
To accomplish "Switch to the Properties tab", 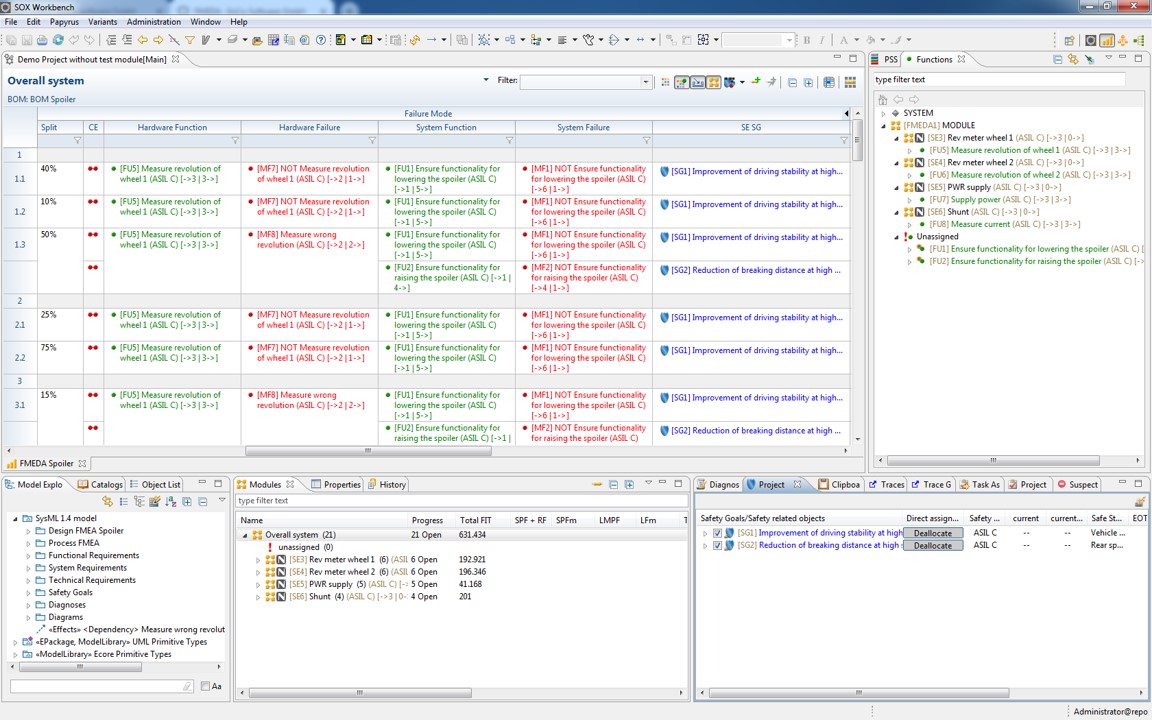I will [x=341, y=484].
